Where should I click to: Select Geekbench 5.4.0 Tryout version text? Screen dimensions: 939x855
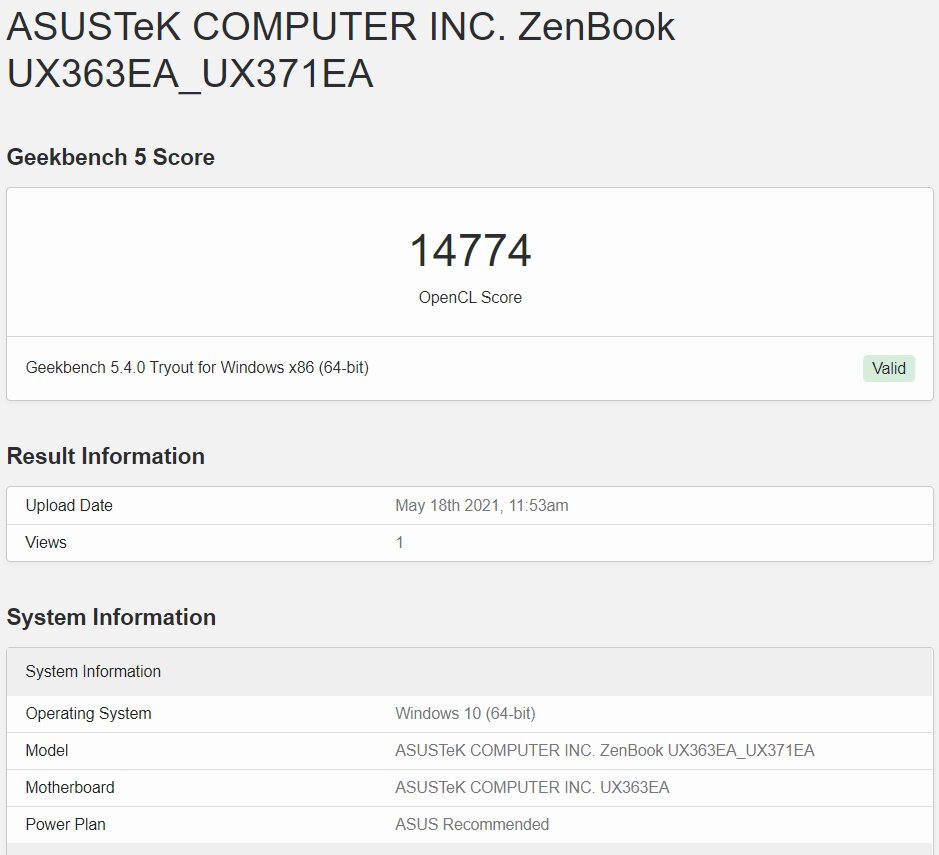[x=197, y=368]
